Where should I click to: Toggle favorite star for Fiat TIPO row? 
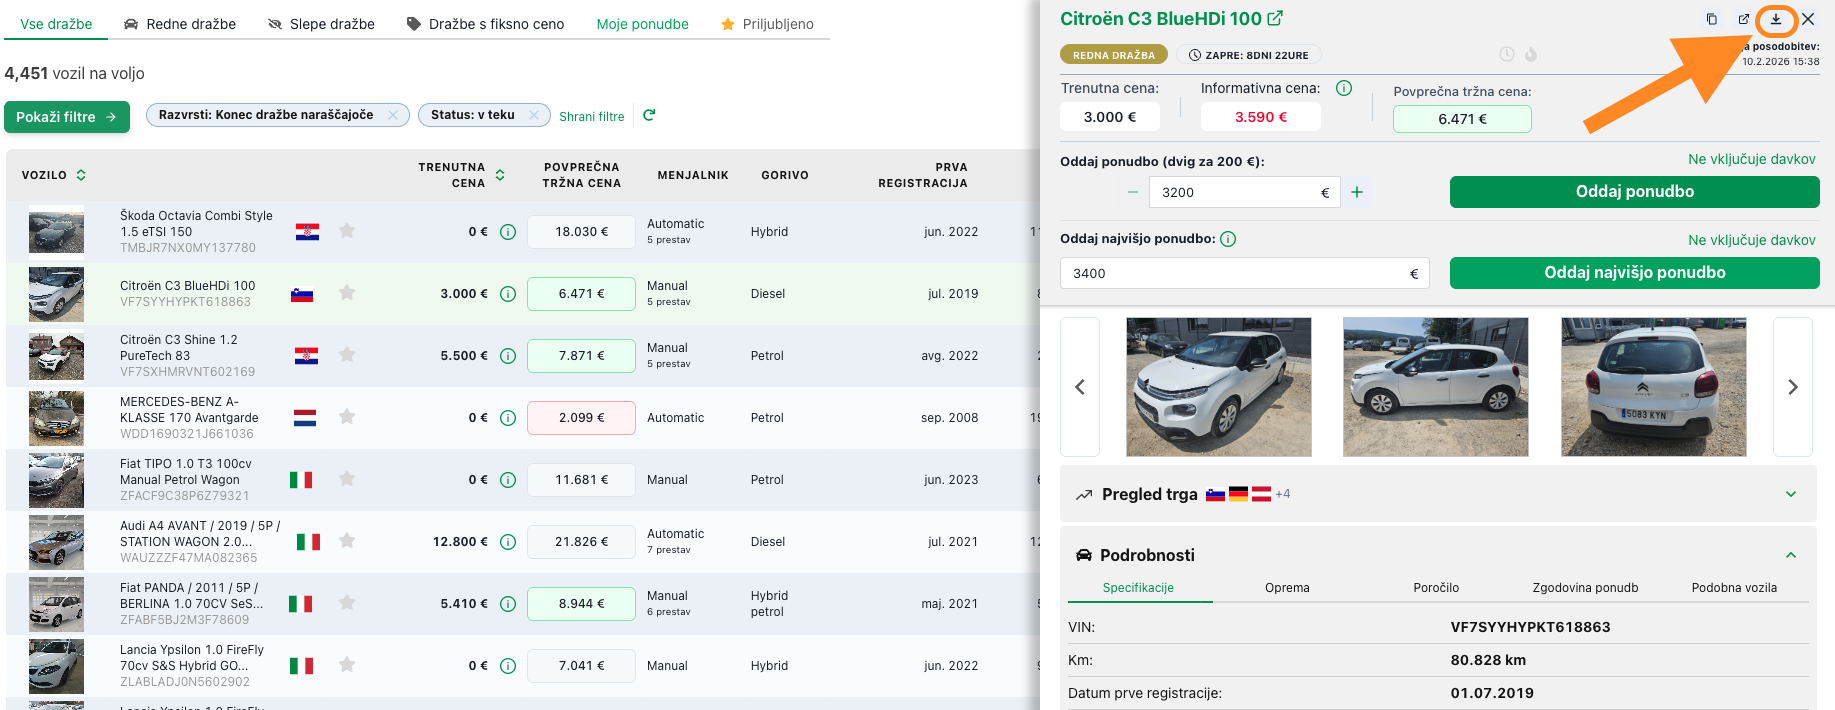(x=347, y=479)
